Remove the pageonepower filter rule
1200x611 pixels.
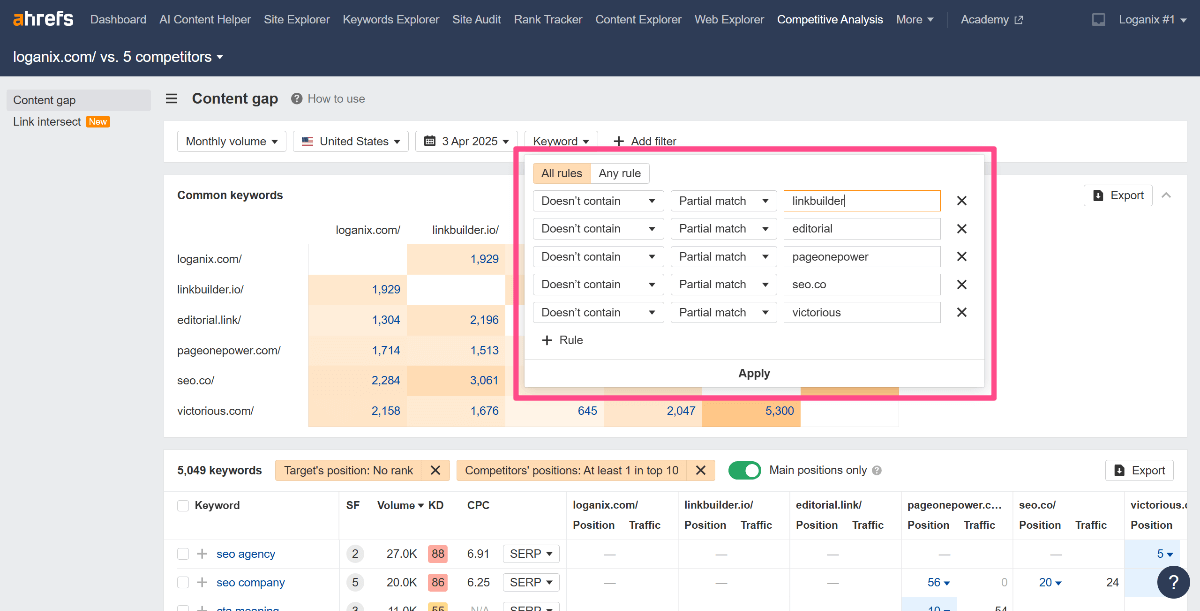(x=962, y=257)
